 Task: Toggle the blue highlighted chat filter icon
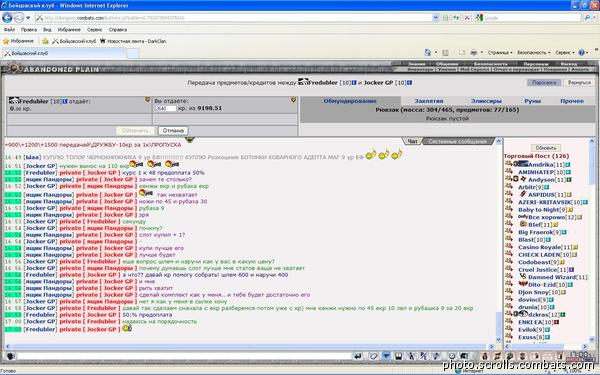pos(386,356)
